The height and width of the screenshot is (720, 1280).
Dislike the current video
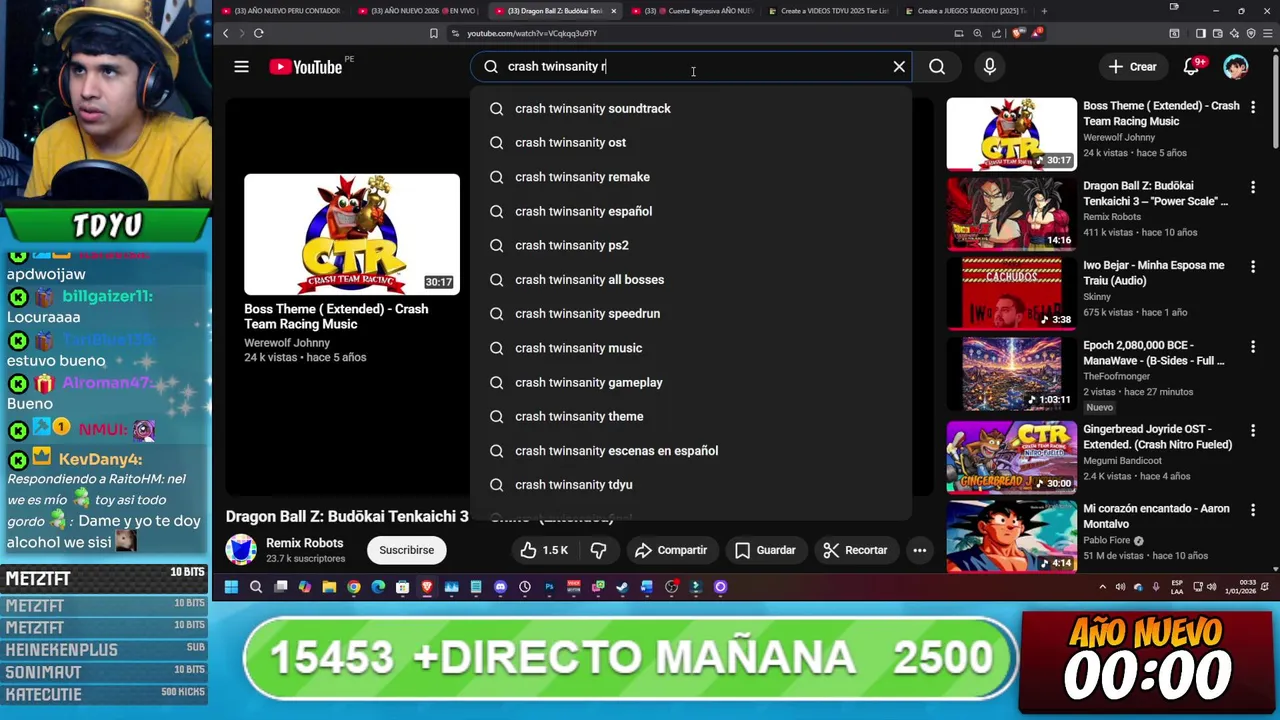[599, 550]
